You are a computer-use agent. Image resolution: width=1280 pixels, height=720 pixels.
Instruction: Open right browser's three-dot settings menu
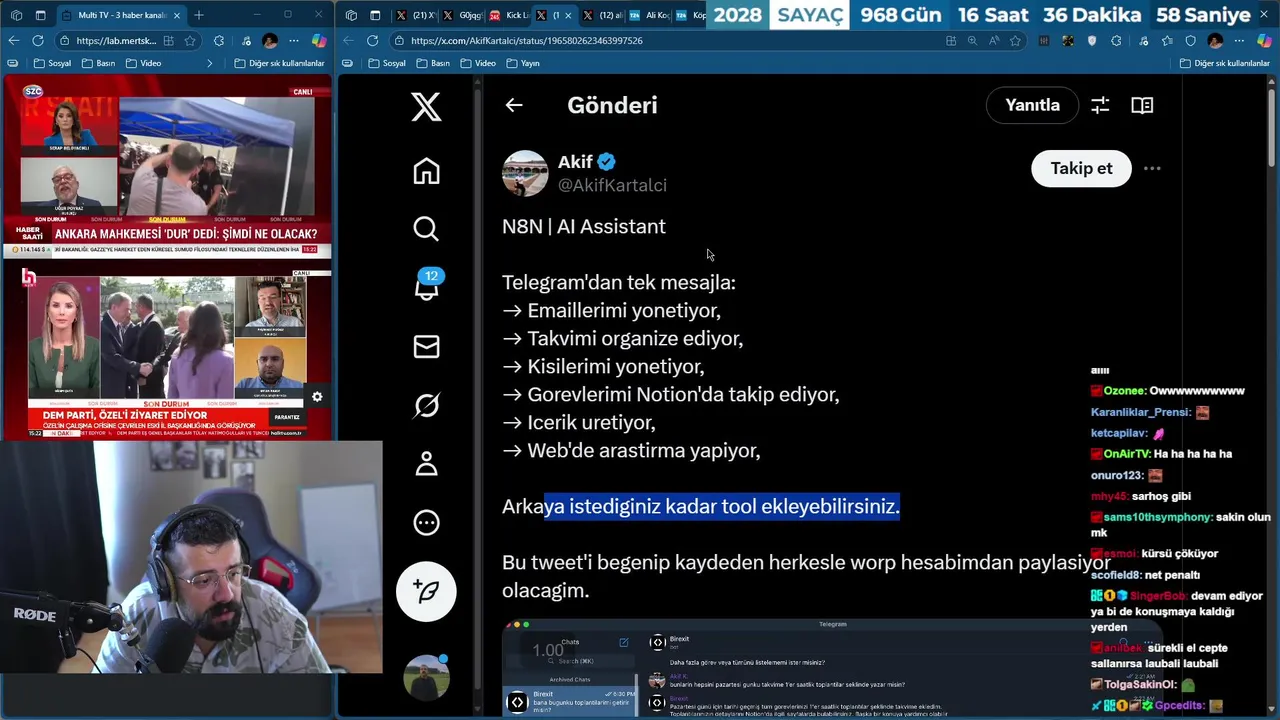pos(1240,41)
